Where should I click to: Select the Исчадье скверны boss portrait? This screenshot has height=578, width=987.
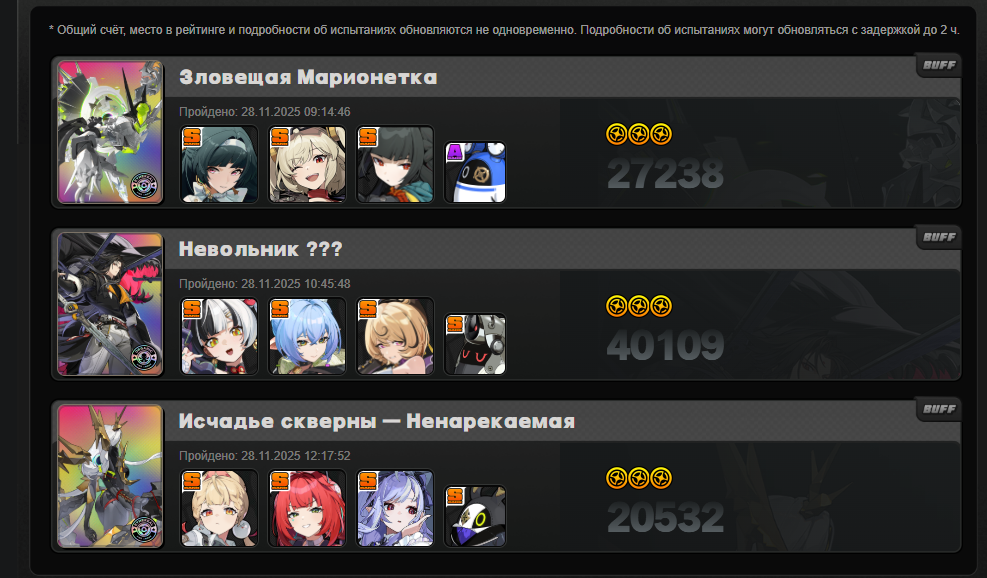[x=110, y=476]
